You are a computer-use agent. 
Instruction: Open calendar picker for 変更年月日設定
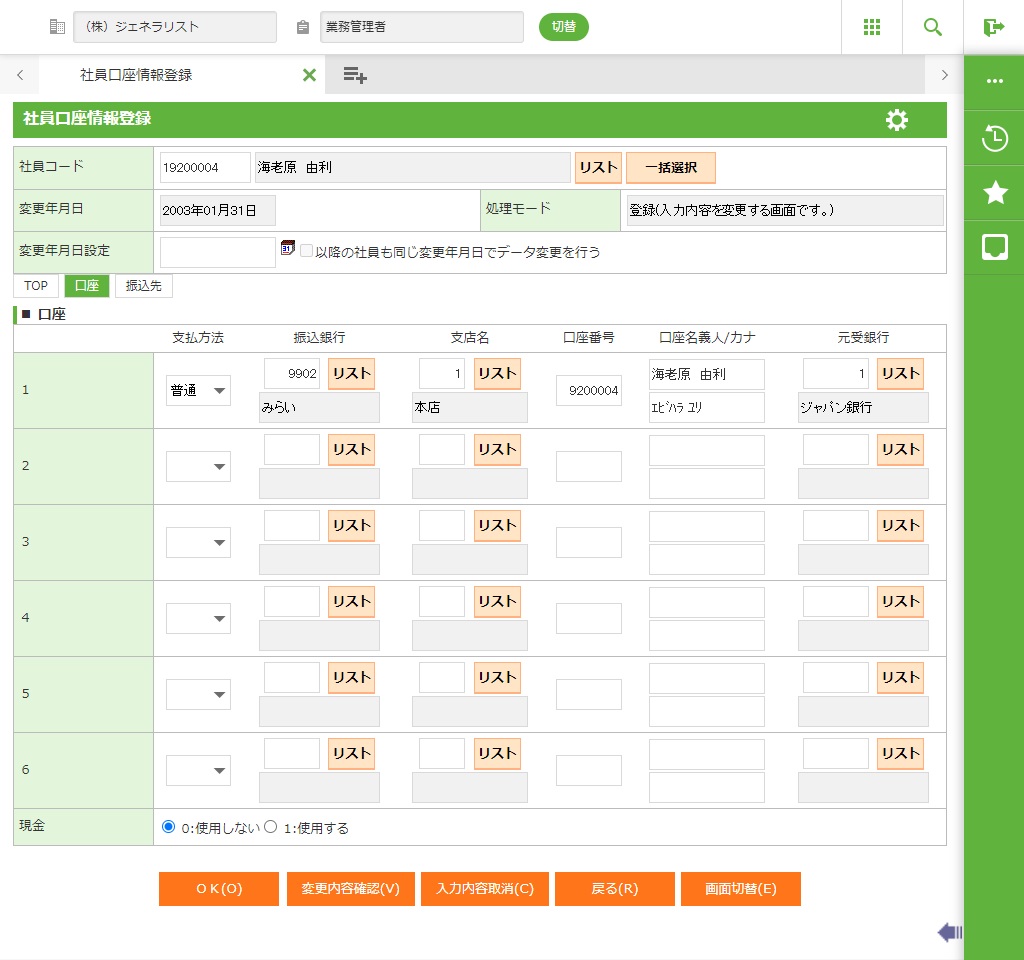288,248
